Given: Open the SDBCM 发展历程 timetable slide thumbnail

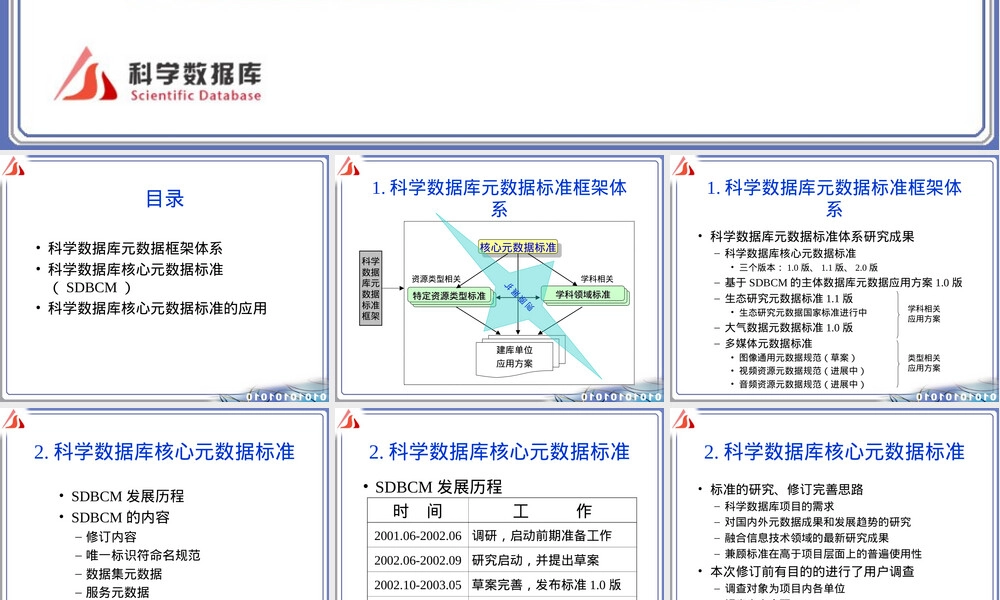Looking at the screenshot, I should pyautogui.click(x=499, y=505).
